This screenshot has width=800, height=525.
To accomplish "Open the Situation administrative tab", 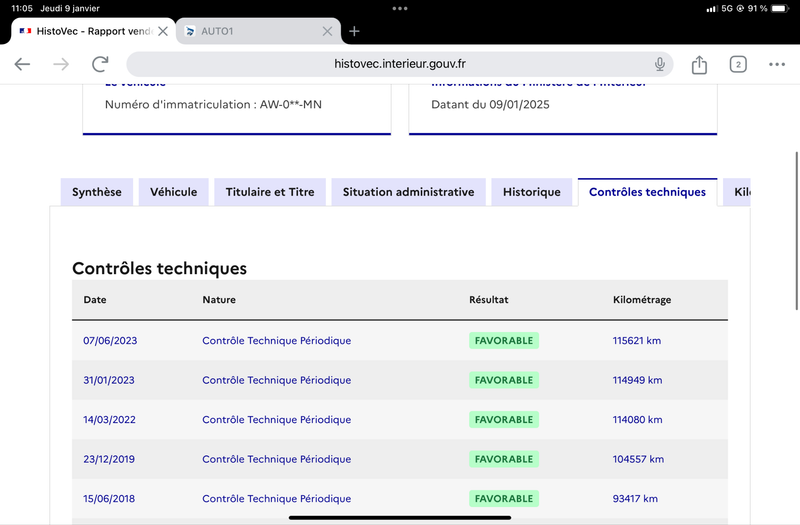I will (408, 192).
